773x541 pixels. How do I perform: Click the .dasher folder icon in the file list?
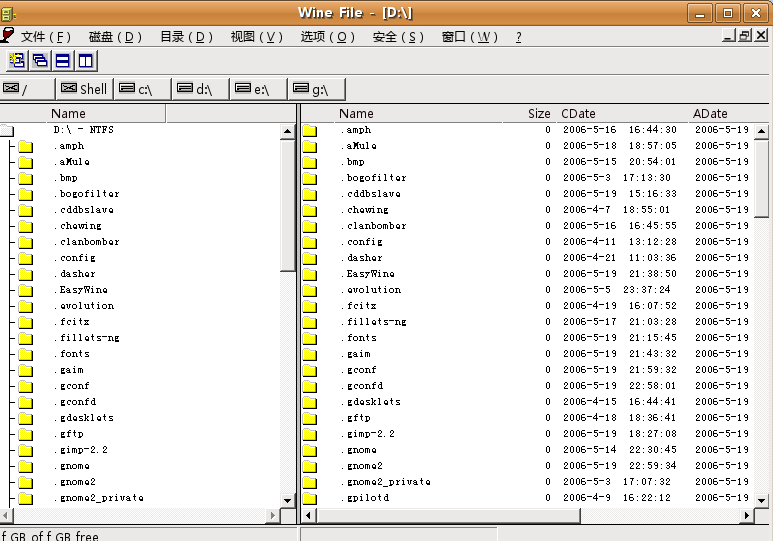(x=310, y=258)
